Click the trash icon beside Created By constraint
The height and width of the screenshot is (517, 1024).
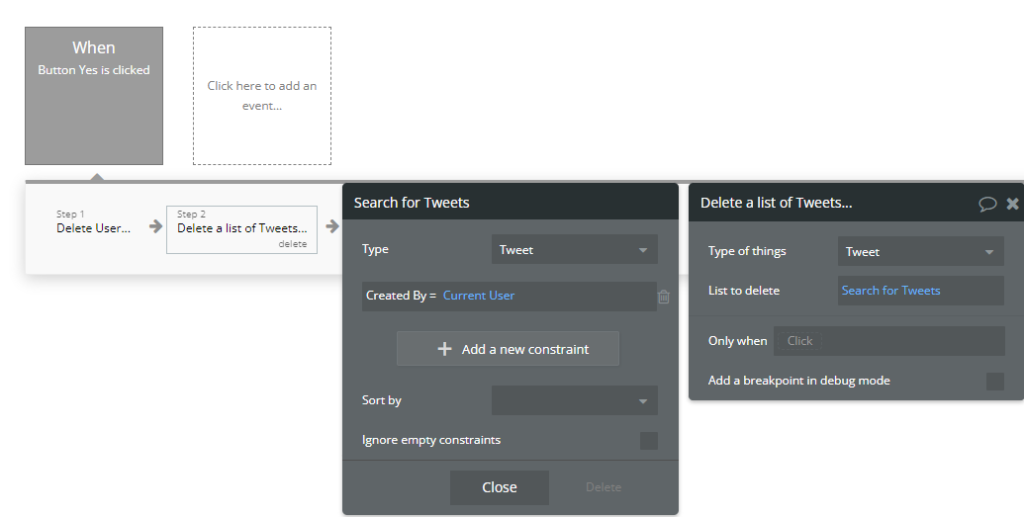coord(664,296)
